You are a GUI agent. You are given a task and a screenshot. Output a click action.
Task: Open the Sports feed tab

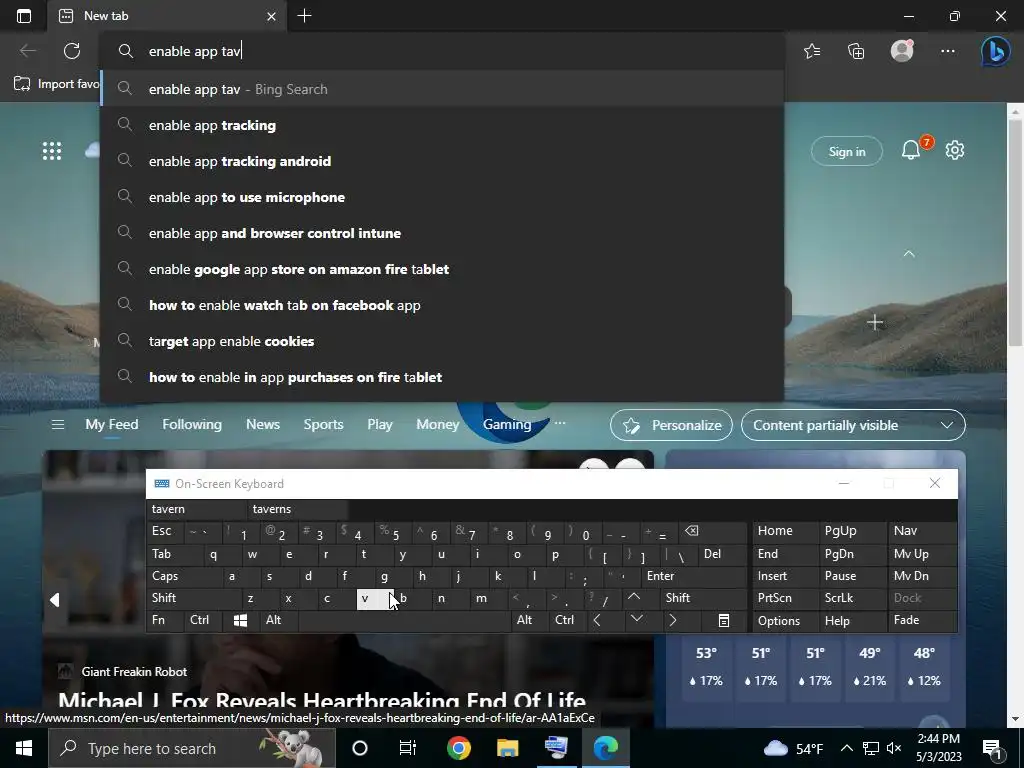(323, 424)
